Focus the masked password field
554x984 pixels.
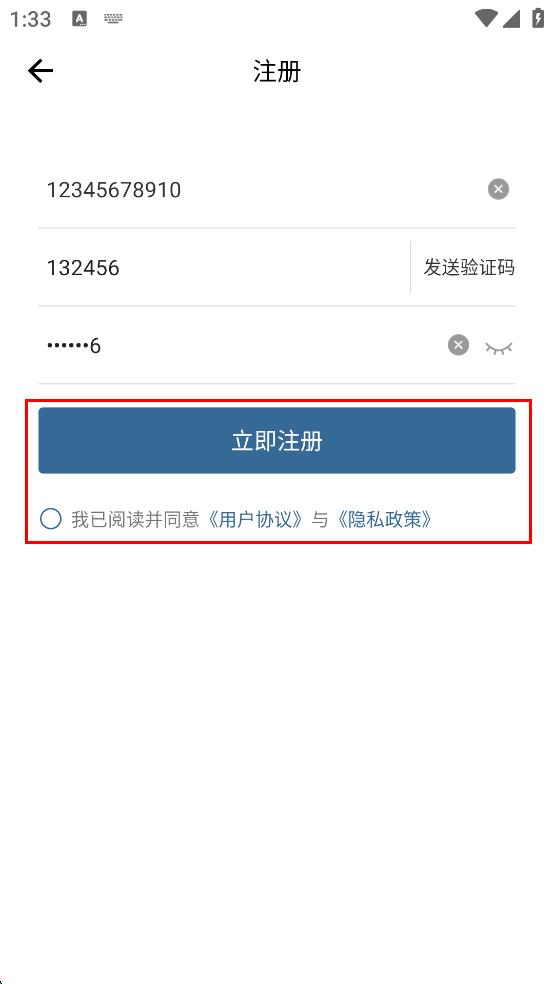(x=242, y=346)
